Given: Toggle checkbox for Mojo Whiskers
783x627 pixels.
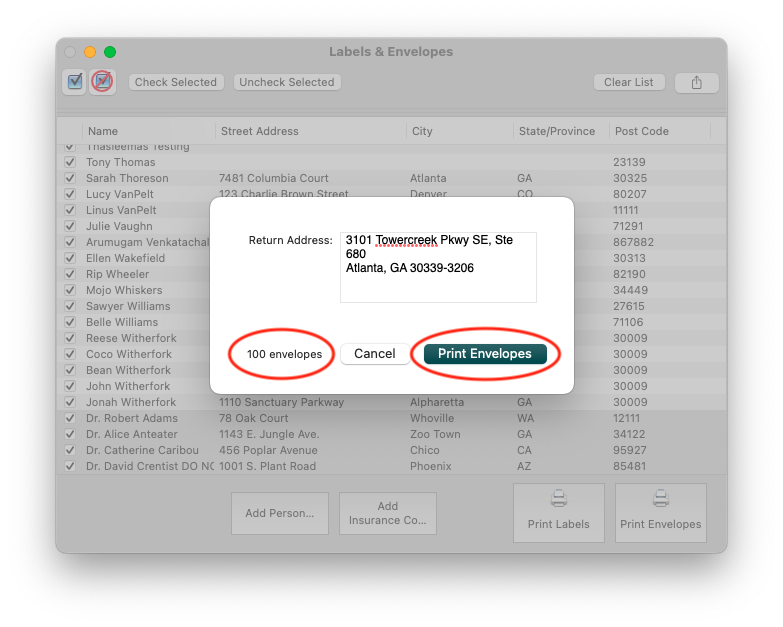Looking at the screenshot, I should coord(70,290).
